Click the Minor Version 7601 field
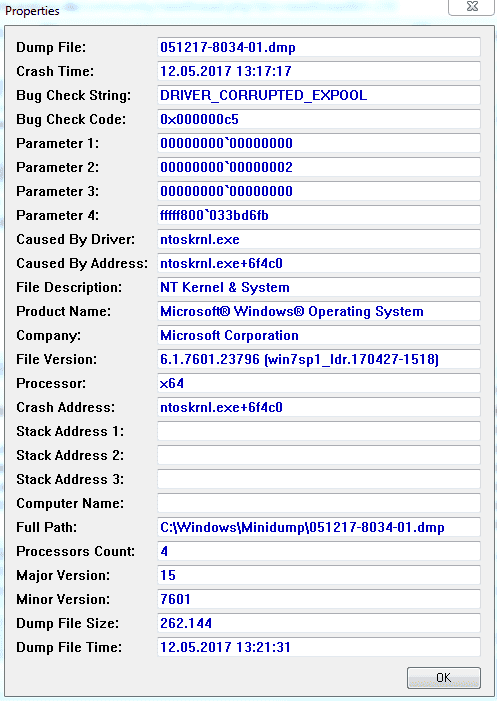Image resolution: width=497 pixels, height=701 pixels. tap(319, 599)
